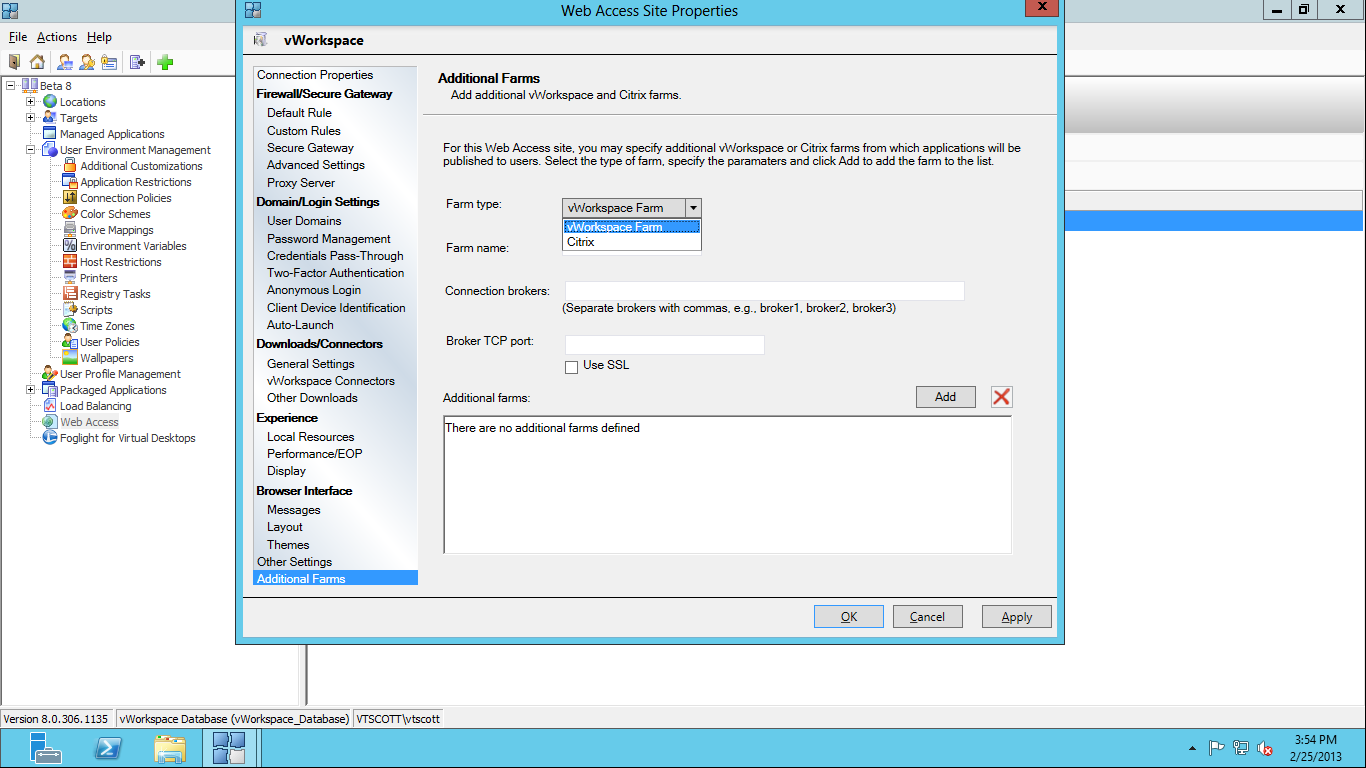Click the Additional Customizations padlock icon
This screenshot has height=768, width=1366.
click(70, 166)
